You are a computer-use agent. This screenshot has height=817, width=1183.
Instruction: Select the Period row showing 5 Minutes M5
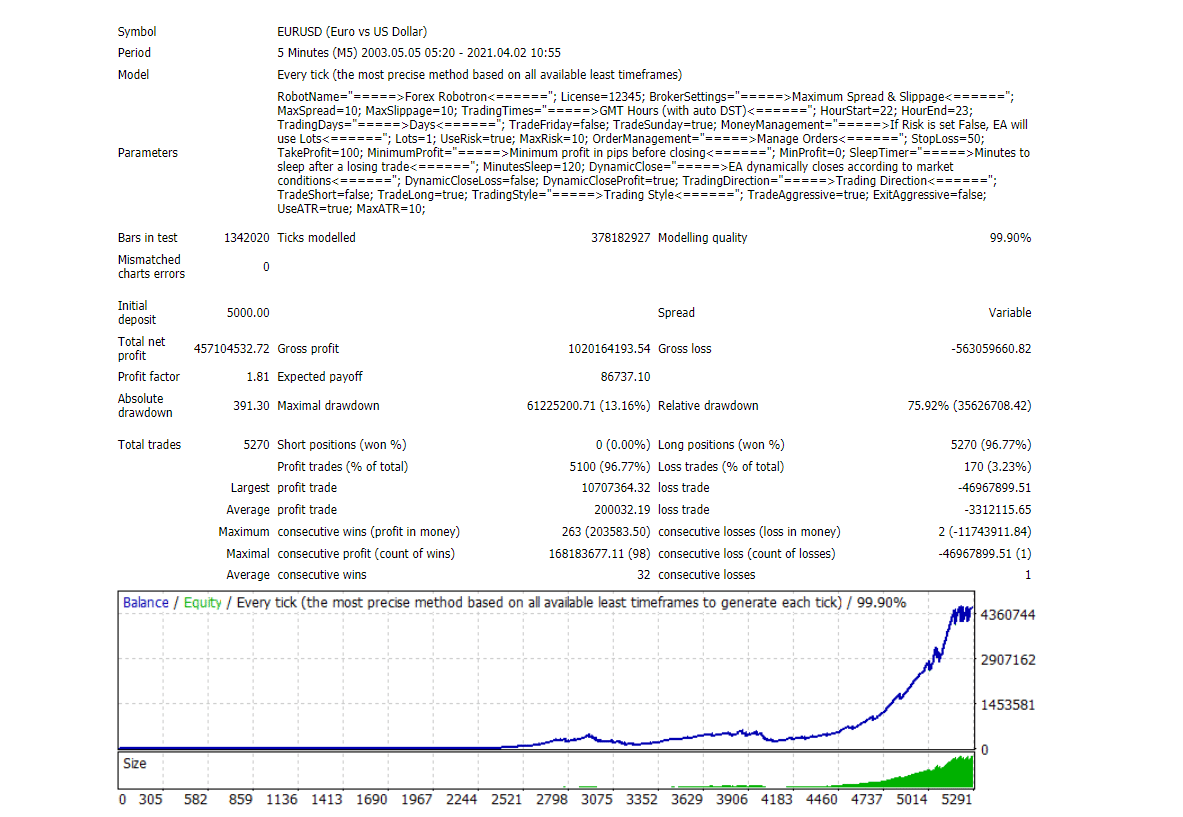point(420,52)
